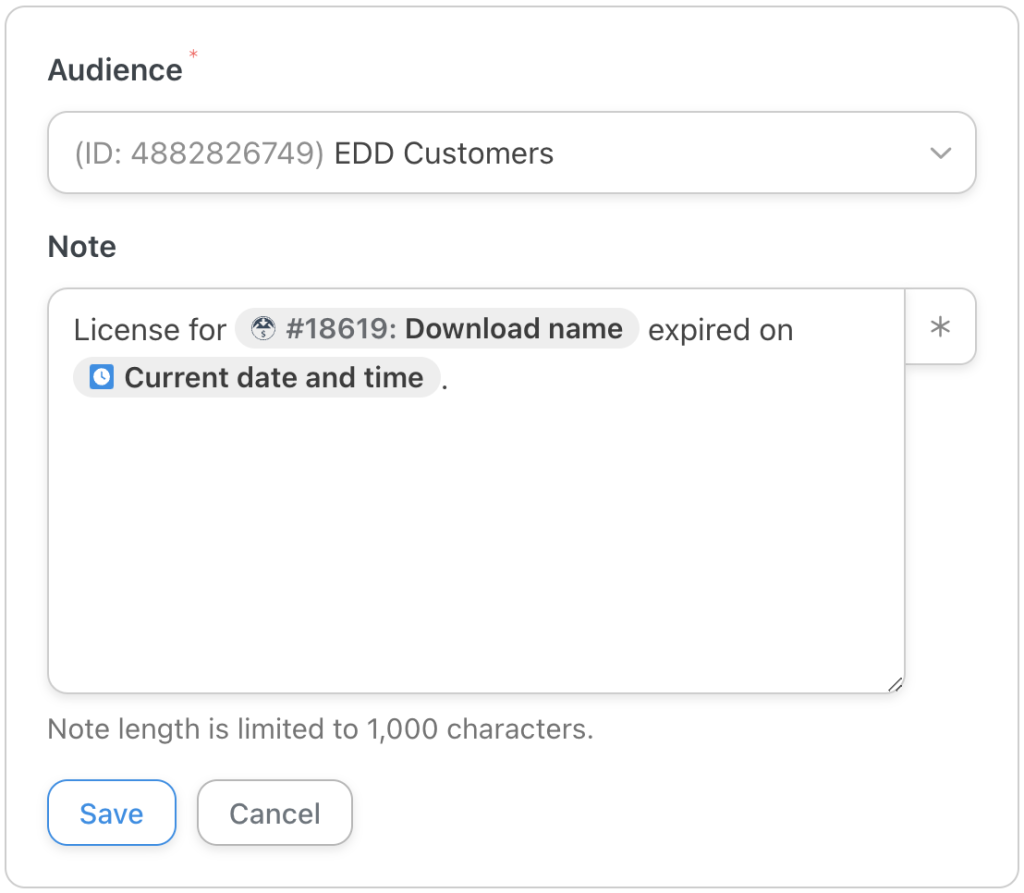The height and width of the screenshot is (893, 1024).
Task: Open the audience list showing ID 4882826749
Action: pyautogui.click(x=512, y=153)
